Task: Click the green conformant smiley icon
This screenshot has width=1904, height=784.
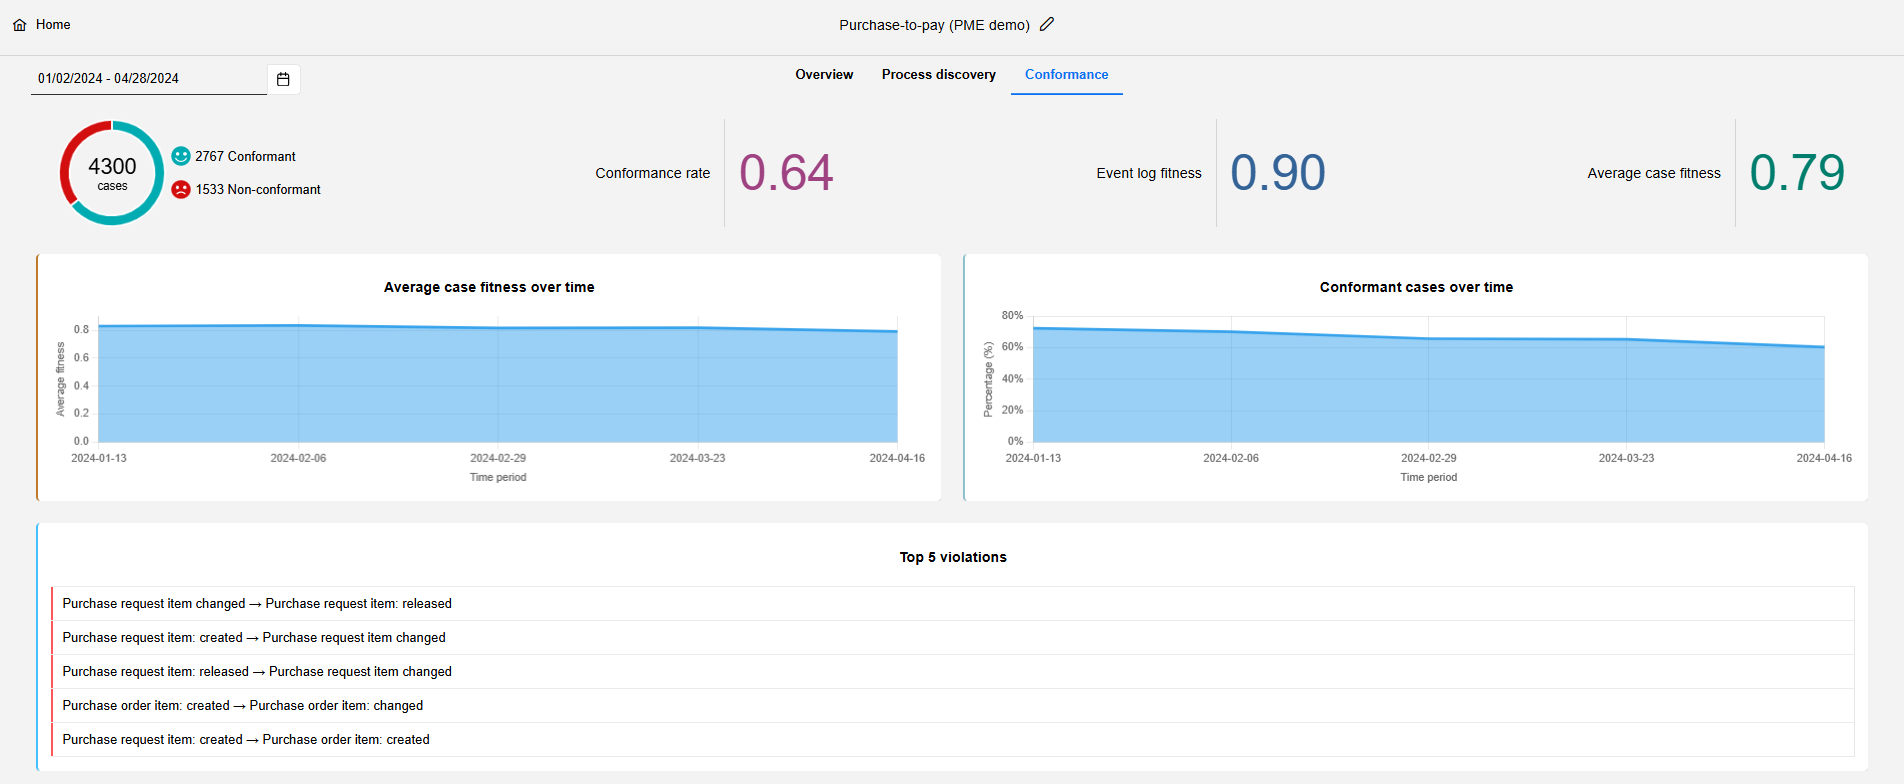Action: click(181, 156)
